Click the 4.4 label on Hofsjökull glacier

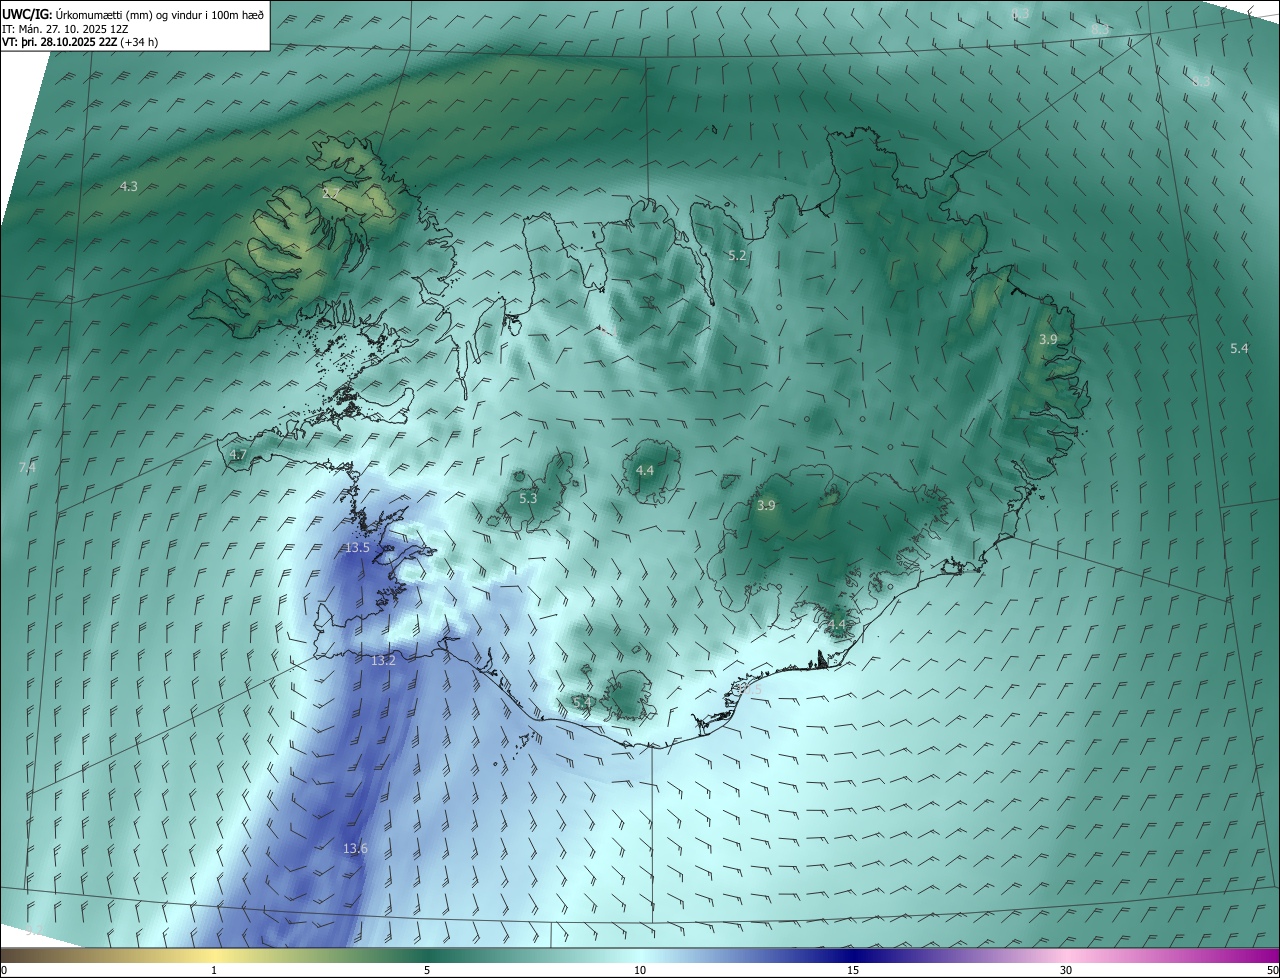(645, 471)
